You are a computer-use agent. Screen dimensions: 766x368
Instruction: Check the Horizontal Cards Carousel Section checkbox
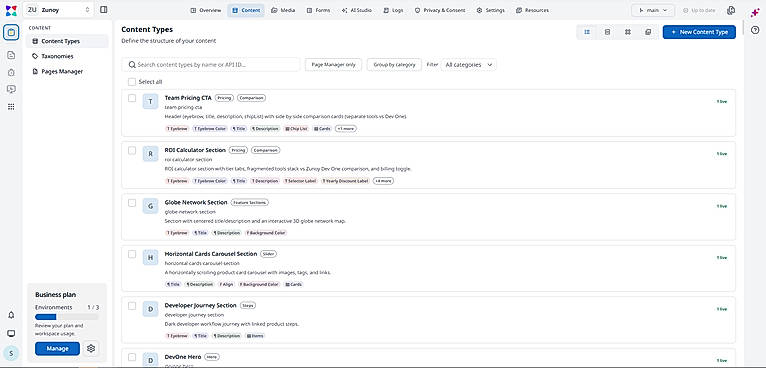132,254
